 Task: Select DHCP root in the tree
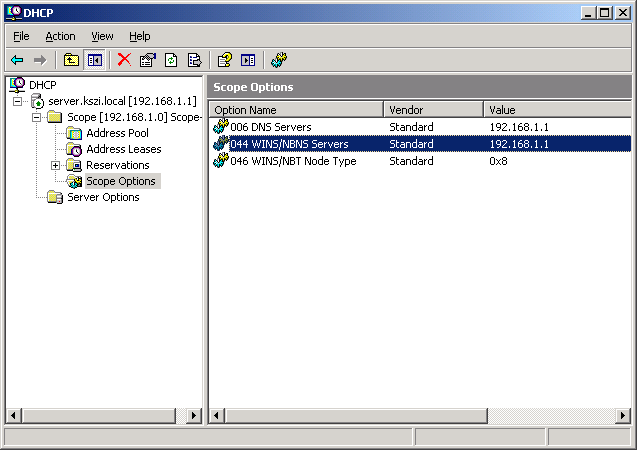(x=43, y=85)
